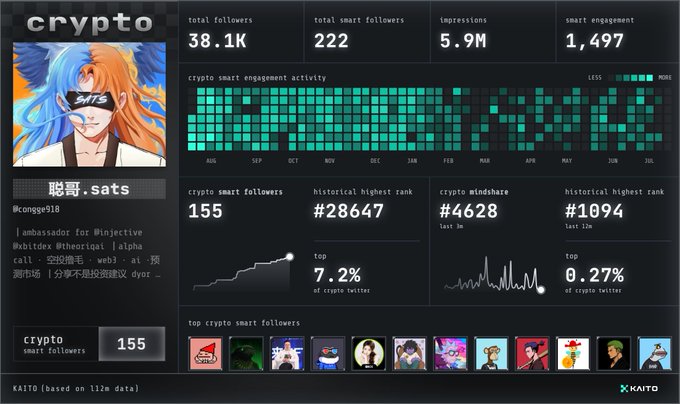
Task: Open the @xbitdex mention in bio
Action: coord(32,246)
